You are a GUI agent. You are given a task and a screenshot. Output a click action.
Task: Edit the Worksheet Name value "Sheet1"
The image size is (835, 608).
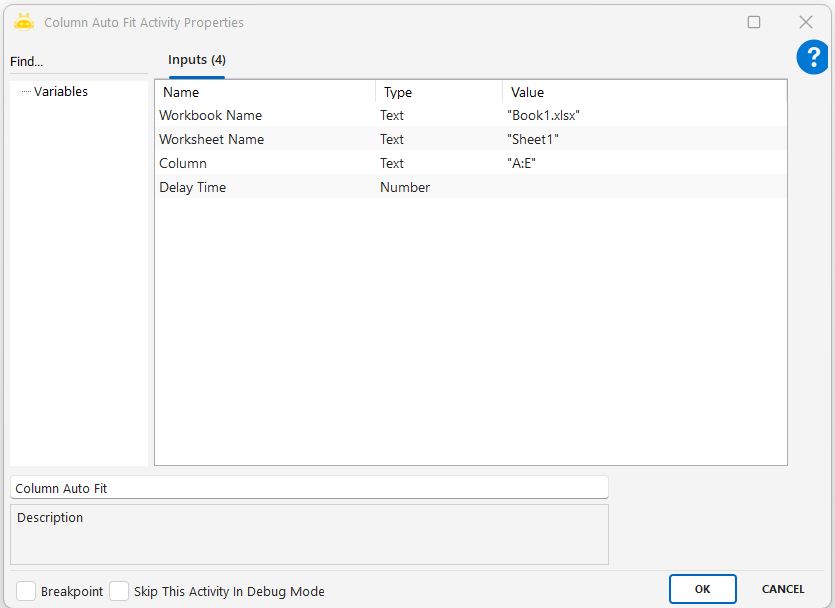533,140
